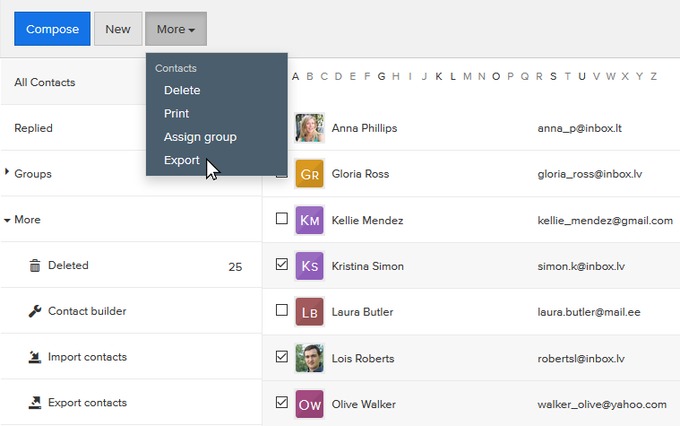
Task: Click the wrench icon for Contact builder
Action: coord(35,311)
